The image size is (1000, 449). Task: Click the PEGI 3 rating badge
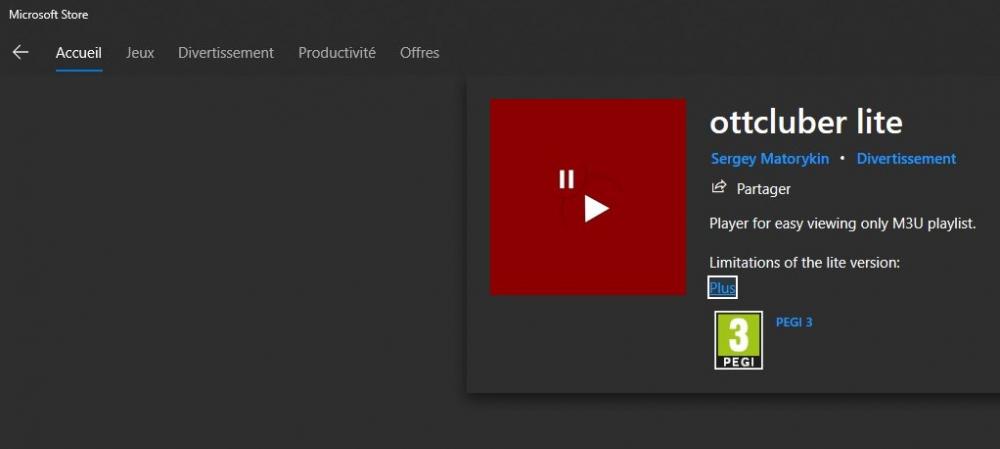(x=739, y=340)
